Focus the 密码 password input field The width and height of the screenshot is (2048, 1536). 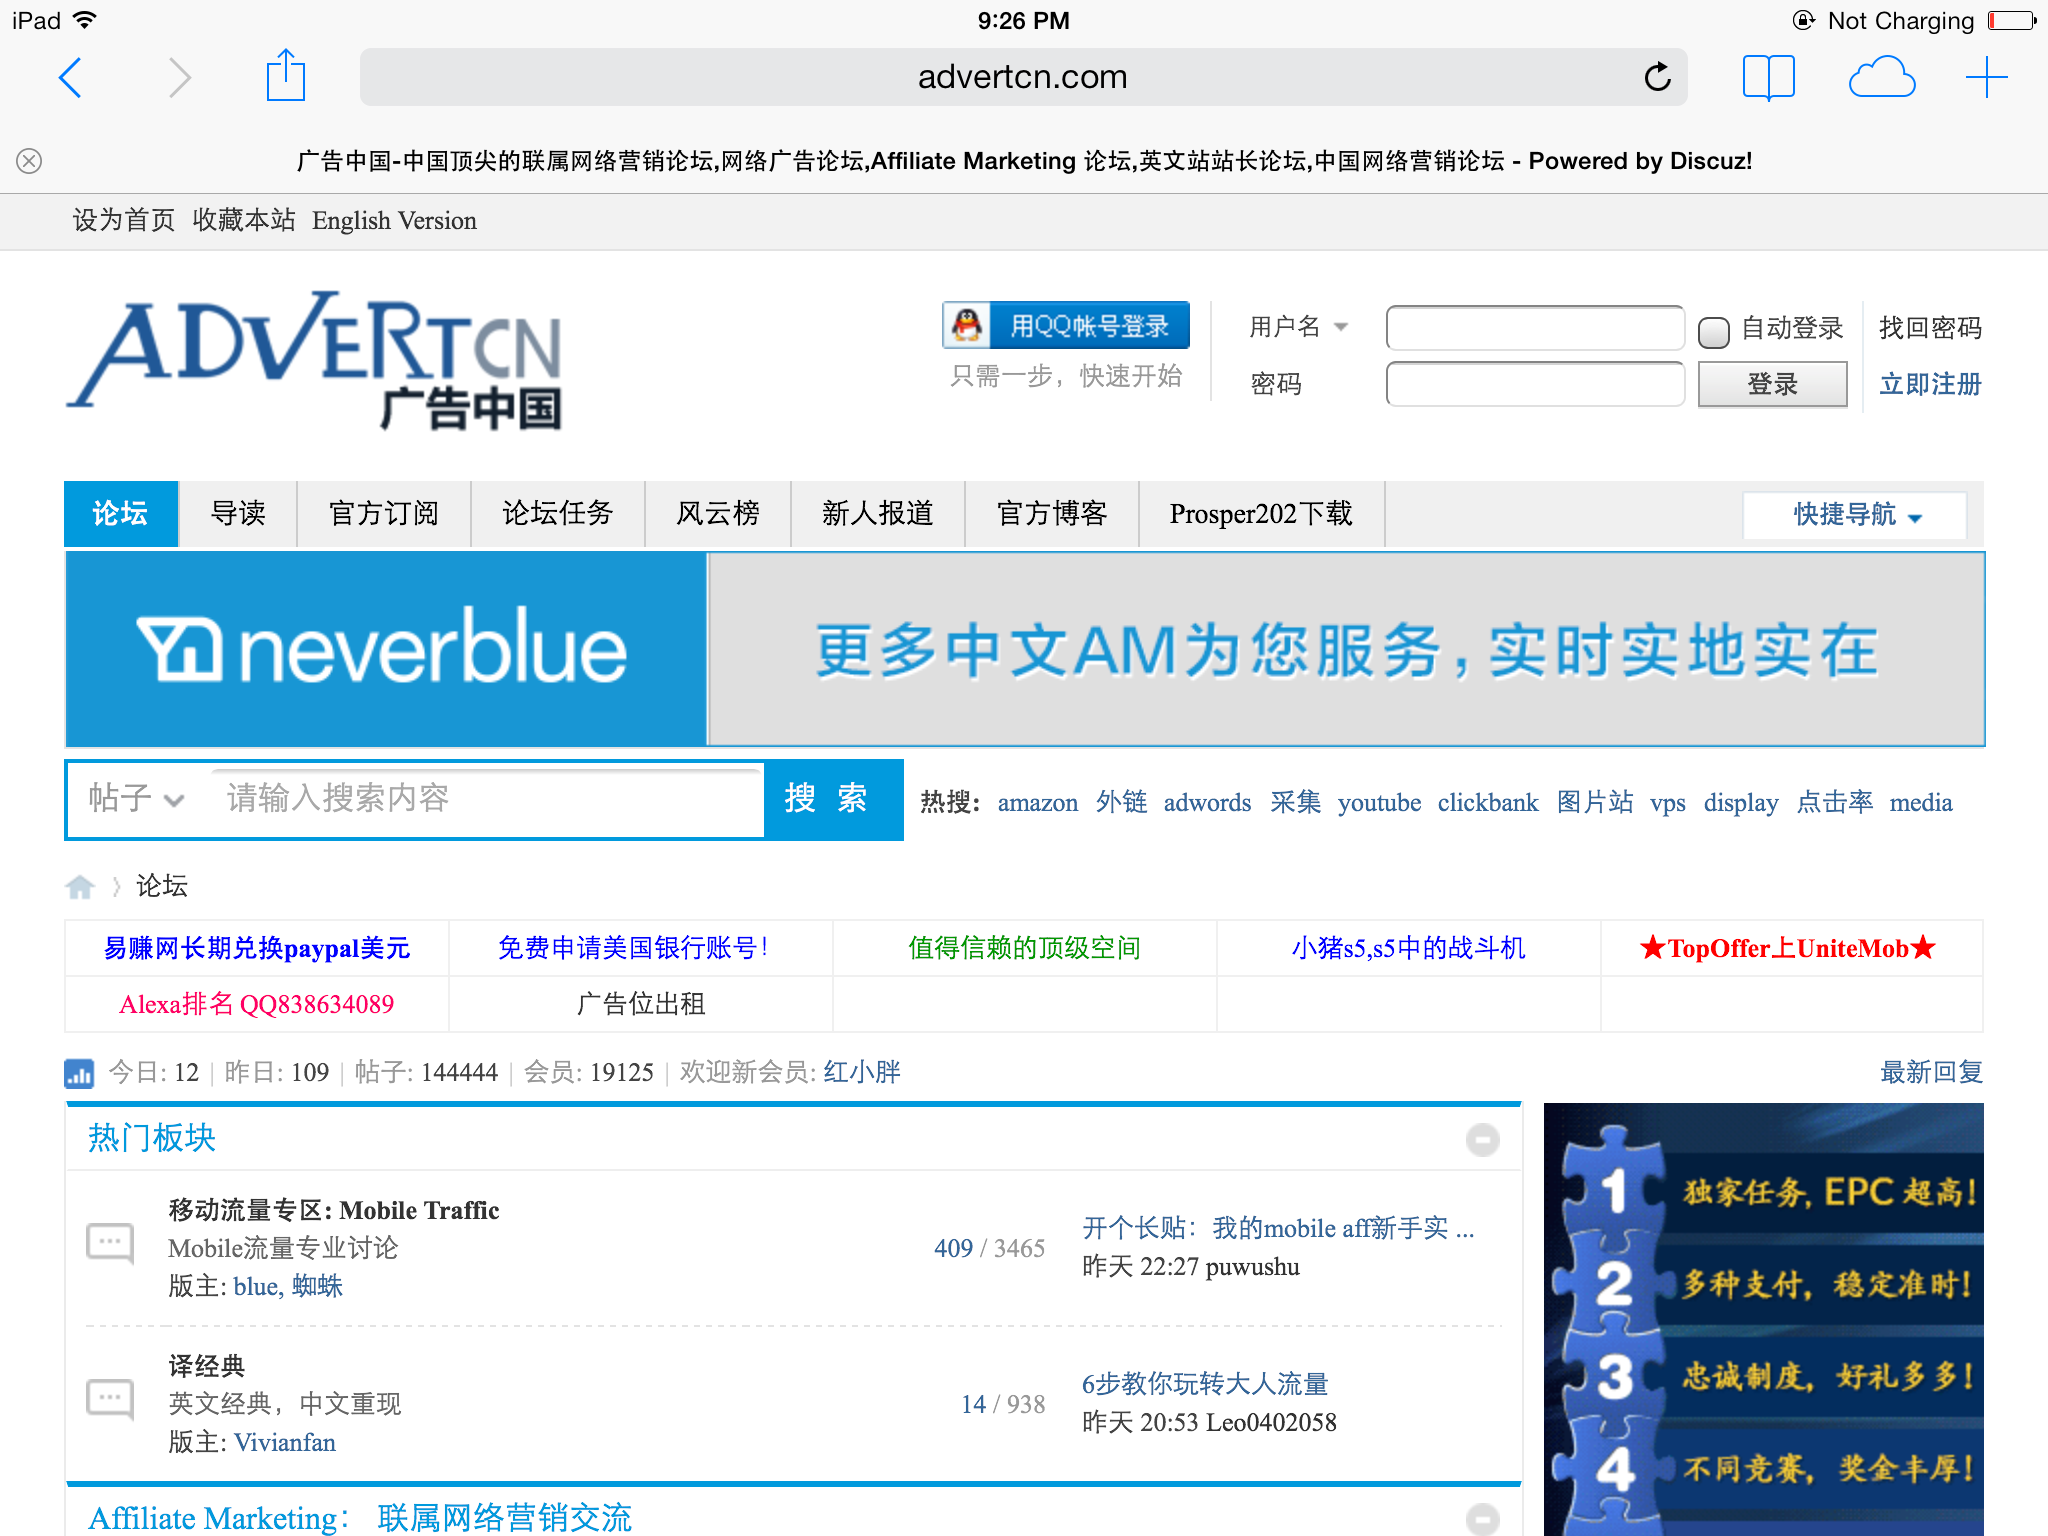[1535, 384]
